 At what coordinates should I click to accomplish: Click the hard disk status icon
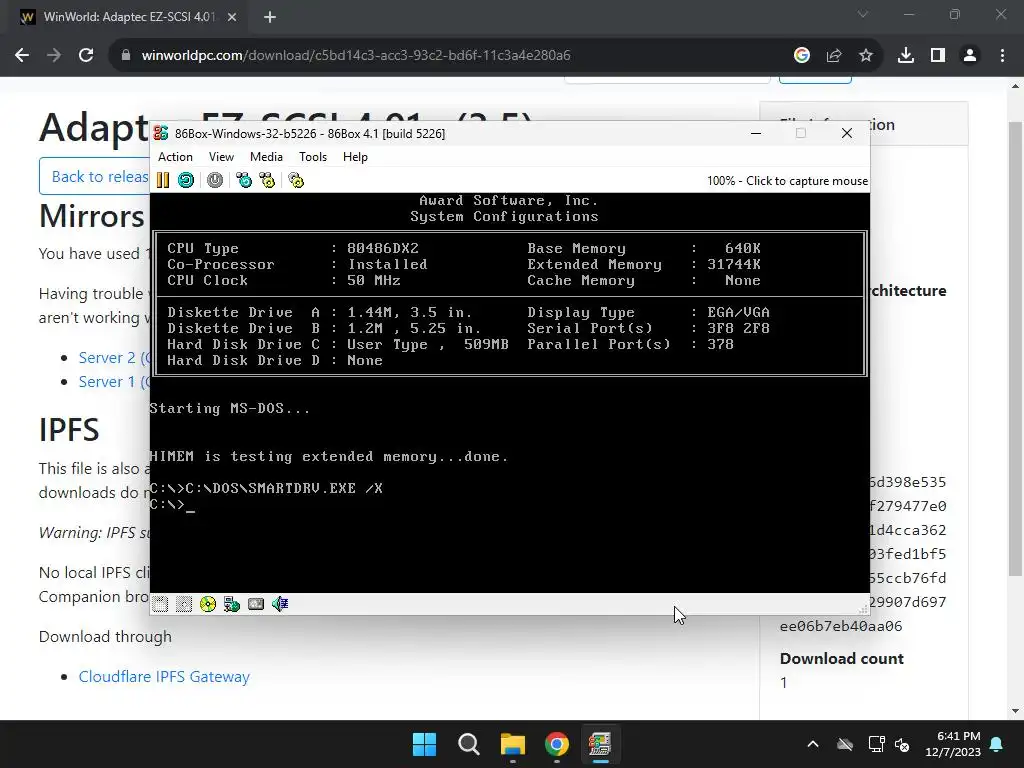pyautogui.click(x=256, y=604)
